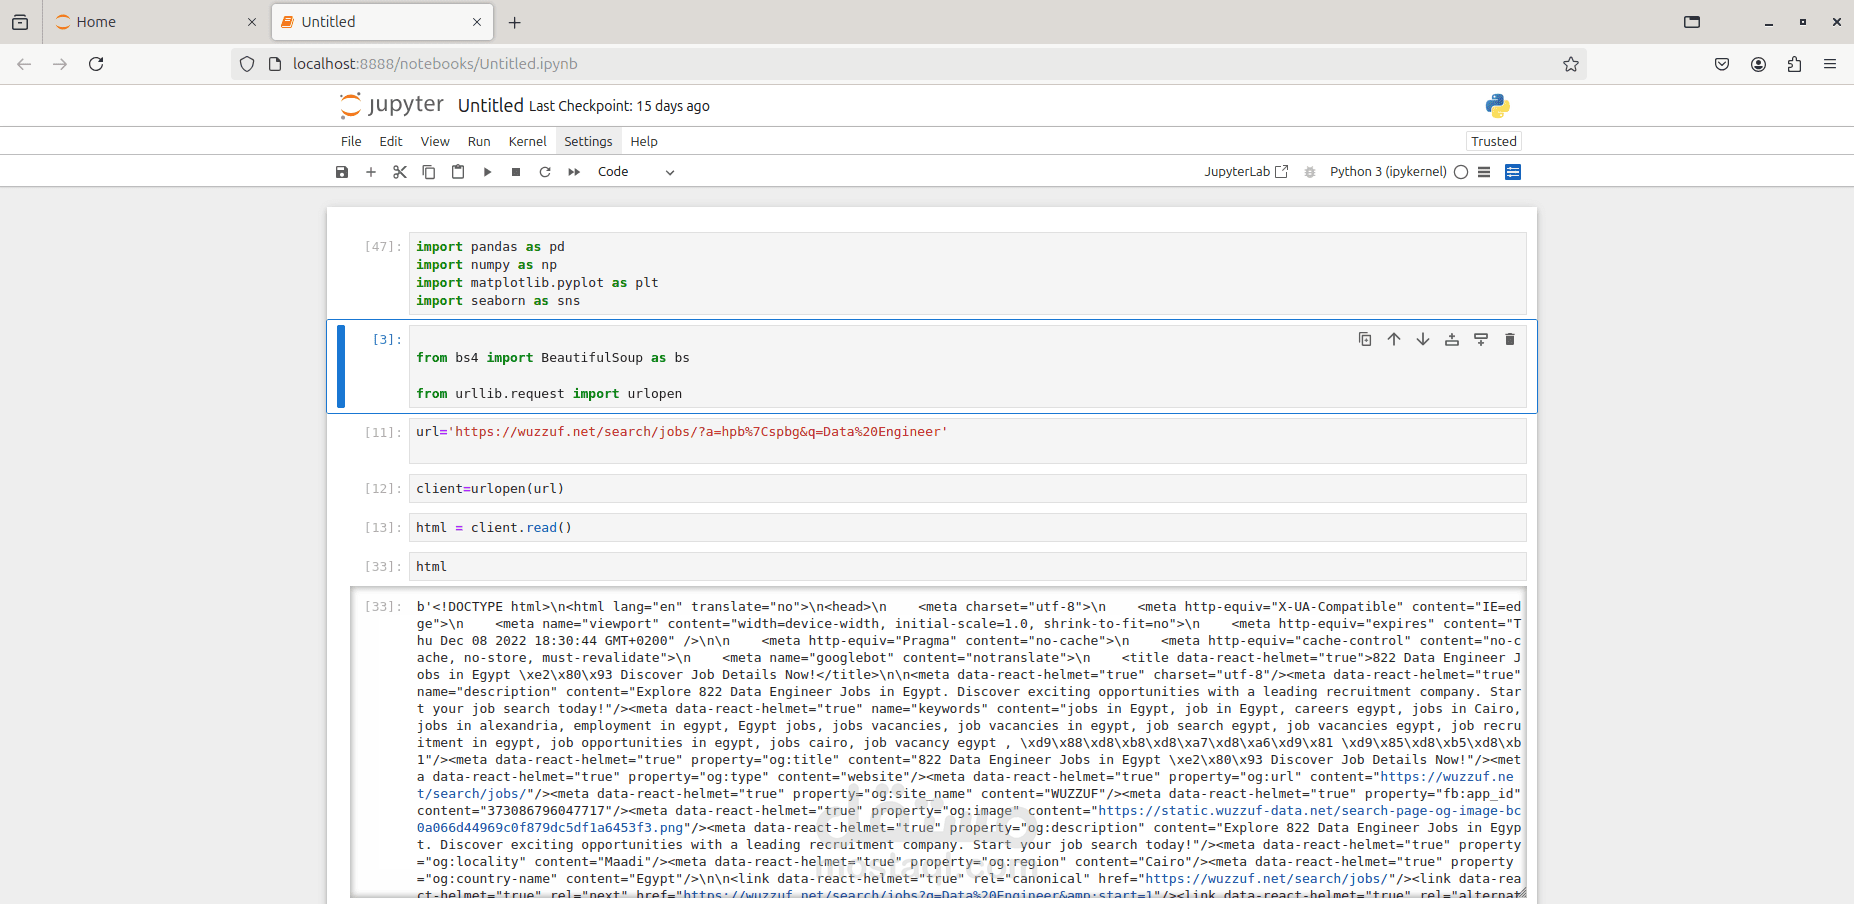Duplicate the active cell
This screenshot has width=1854, height=904.
pyautogui.click(x=1365, y=339)
